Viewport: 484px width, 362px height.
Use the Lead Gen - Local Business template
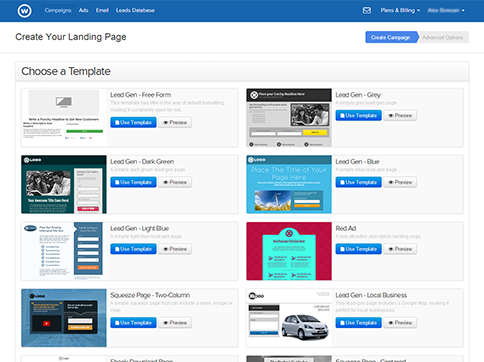359,322
